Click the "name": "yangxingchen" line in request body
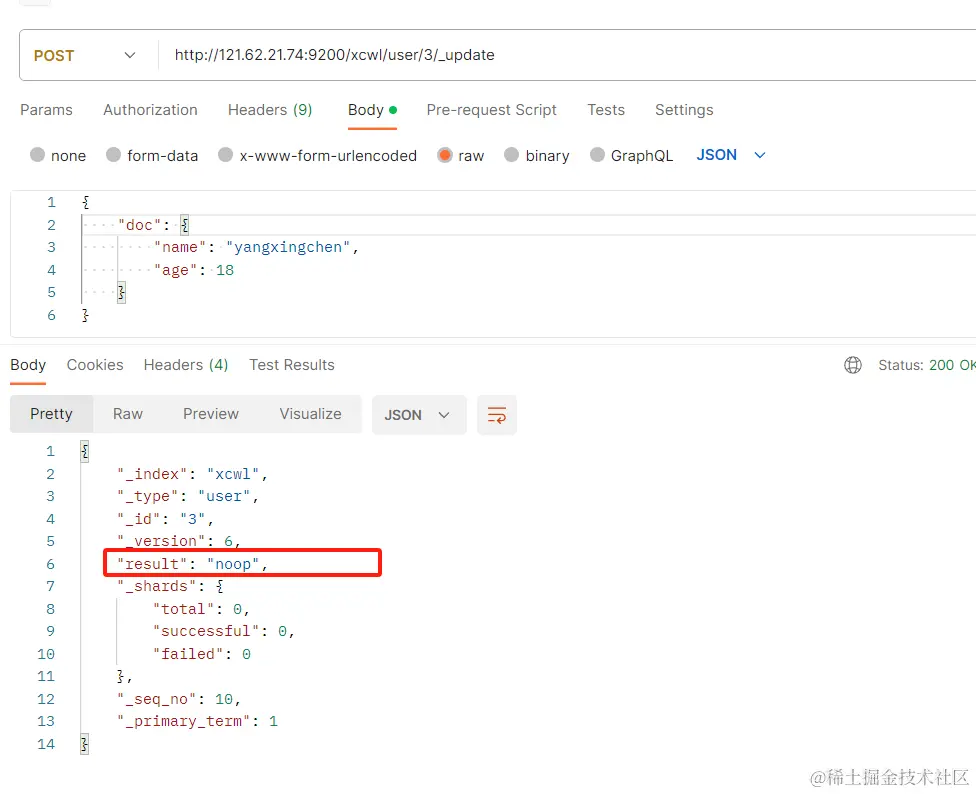The width and height of the screenshot is (976, 794). [256, 248]
